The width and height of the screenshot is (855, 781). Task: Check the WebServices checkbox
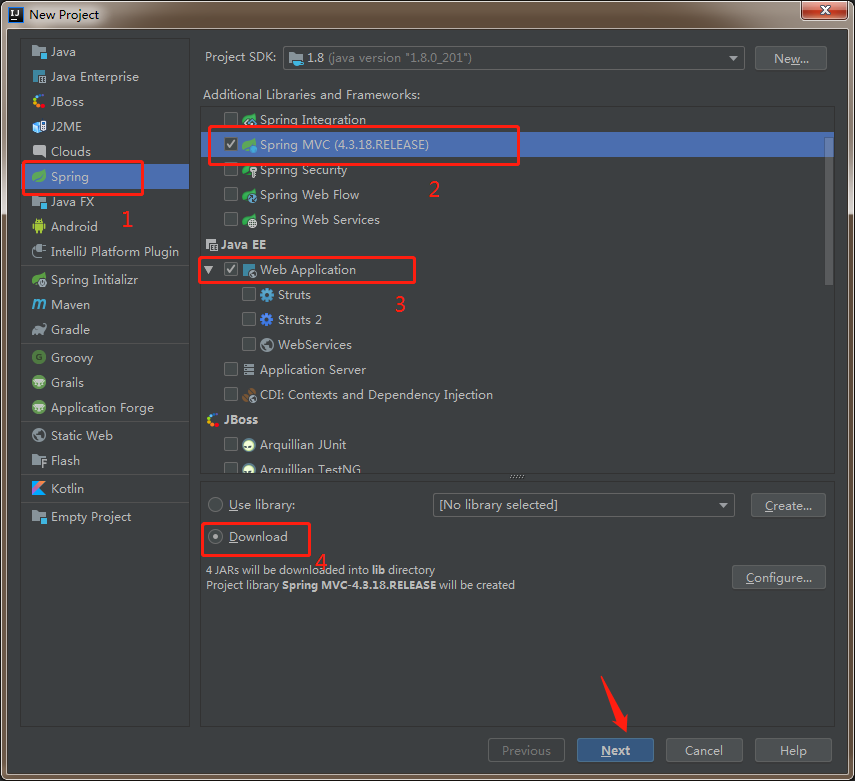249,344
